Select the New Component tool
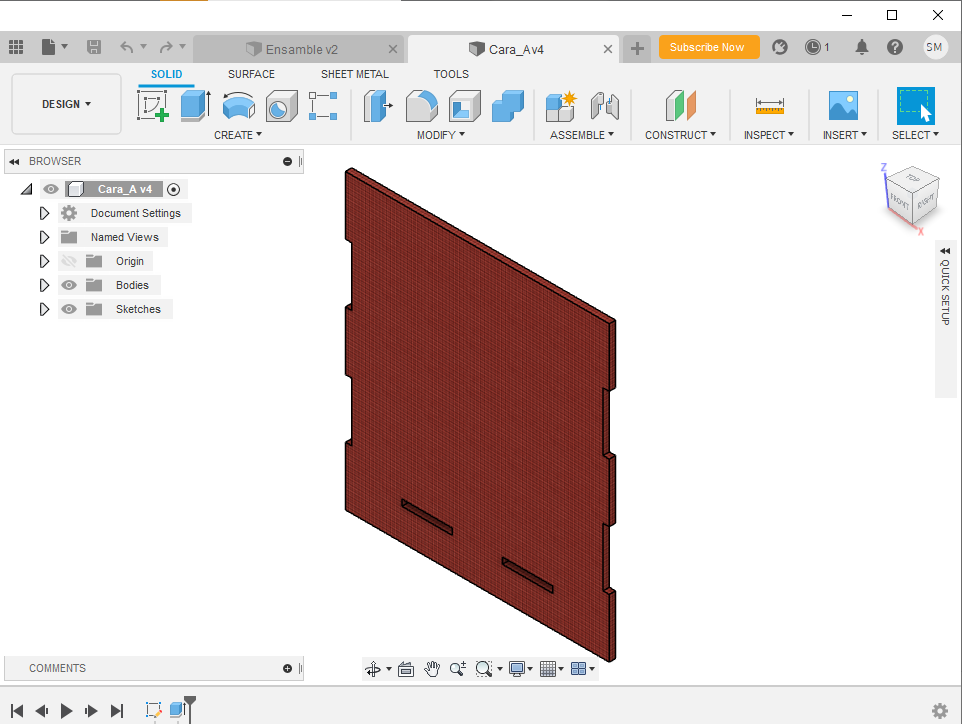This screenshot has width=962, height=724. pyautogui.click(x=561, y=106)
